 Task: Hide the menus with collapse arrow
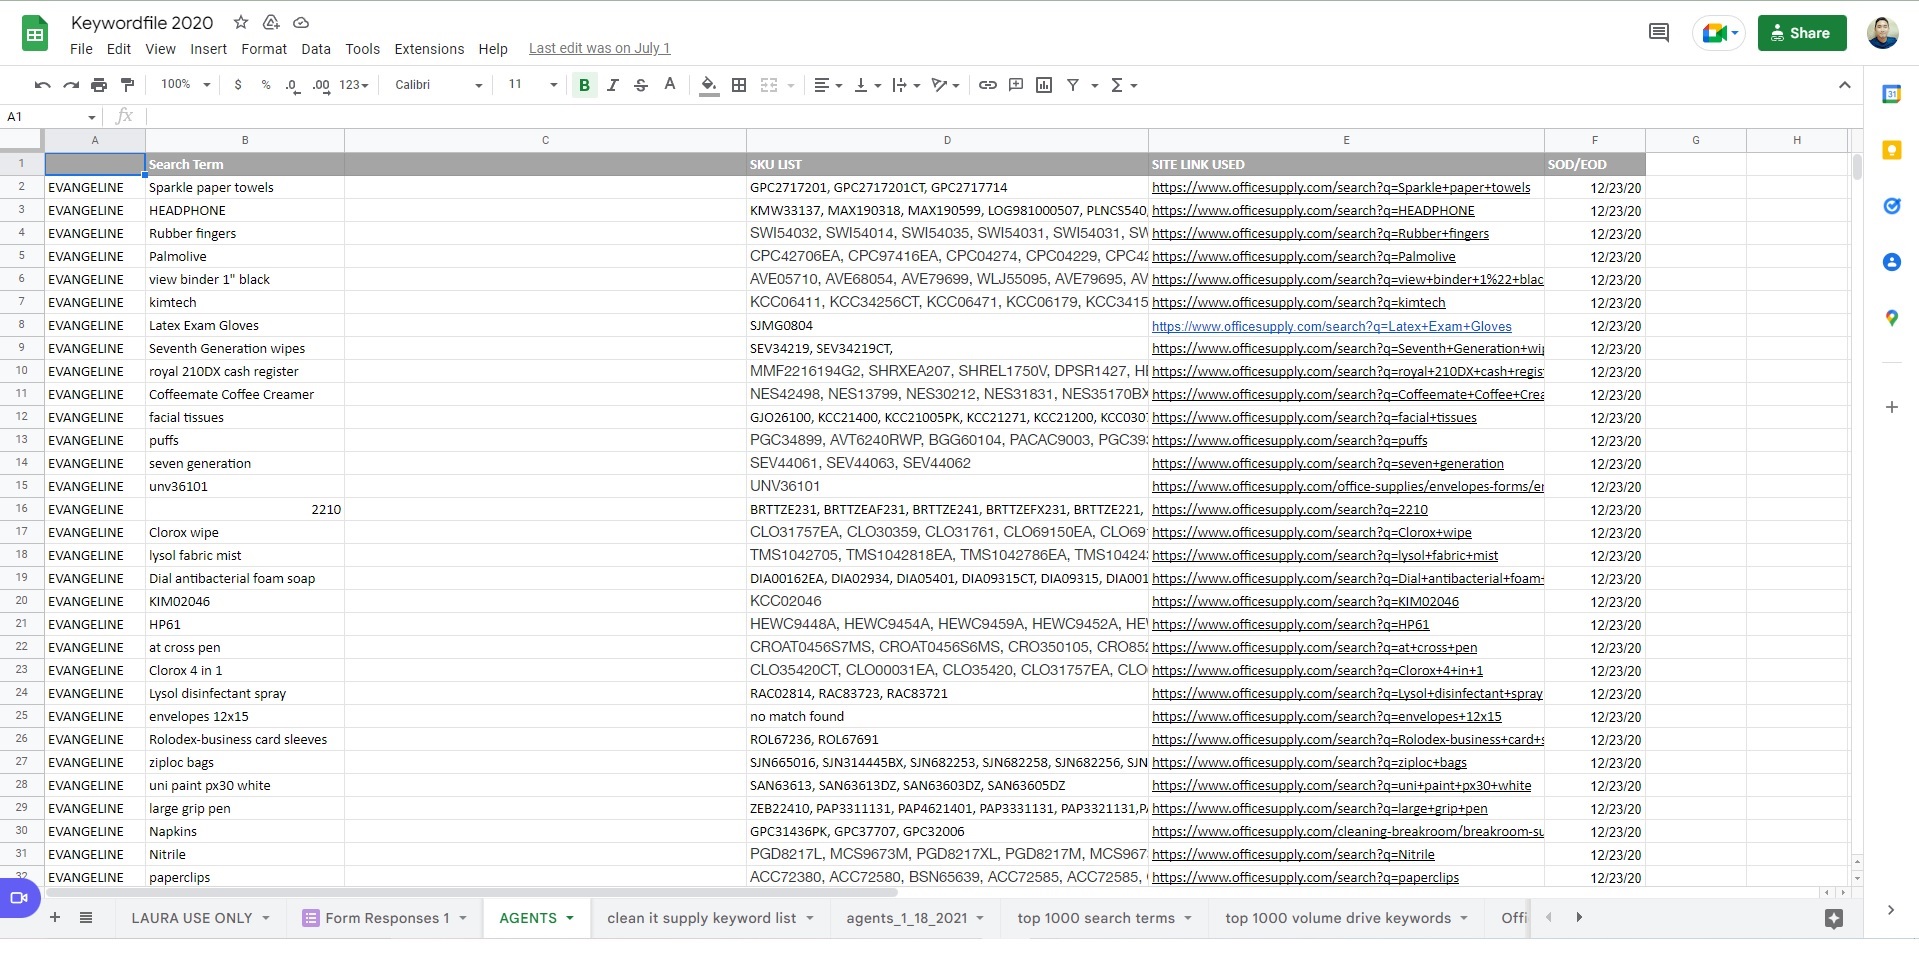1845,85
